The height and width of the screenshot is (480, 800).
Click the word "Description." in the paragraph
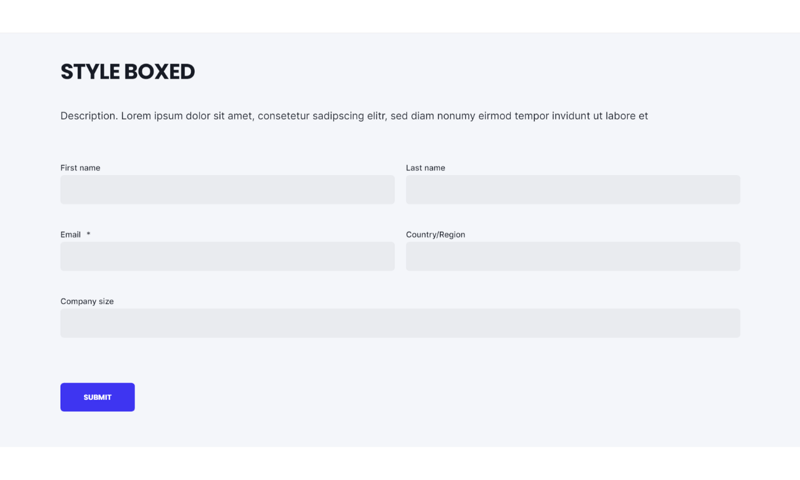click(89, 116)
